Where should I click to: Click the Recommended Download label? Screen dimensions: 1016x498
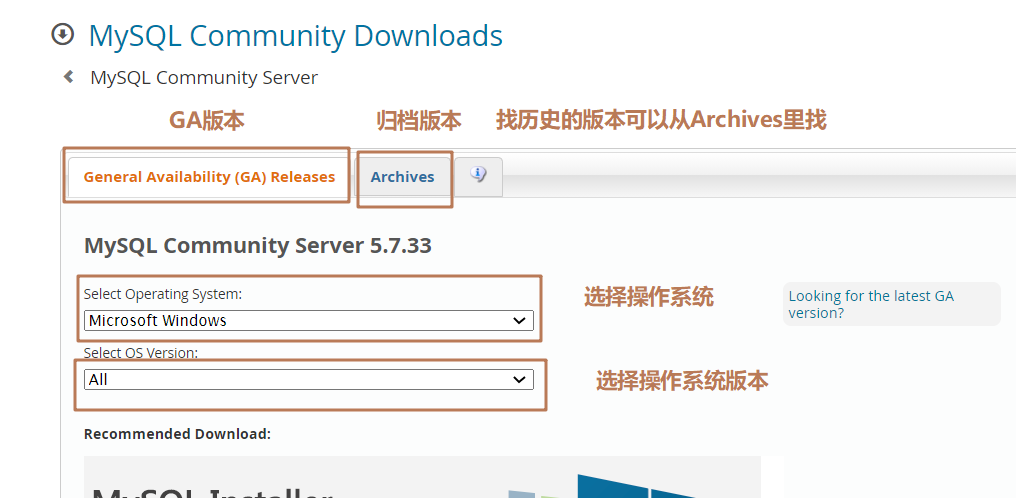click(178, 434)
